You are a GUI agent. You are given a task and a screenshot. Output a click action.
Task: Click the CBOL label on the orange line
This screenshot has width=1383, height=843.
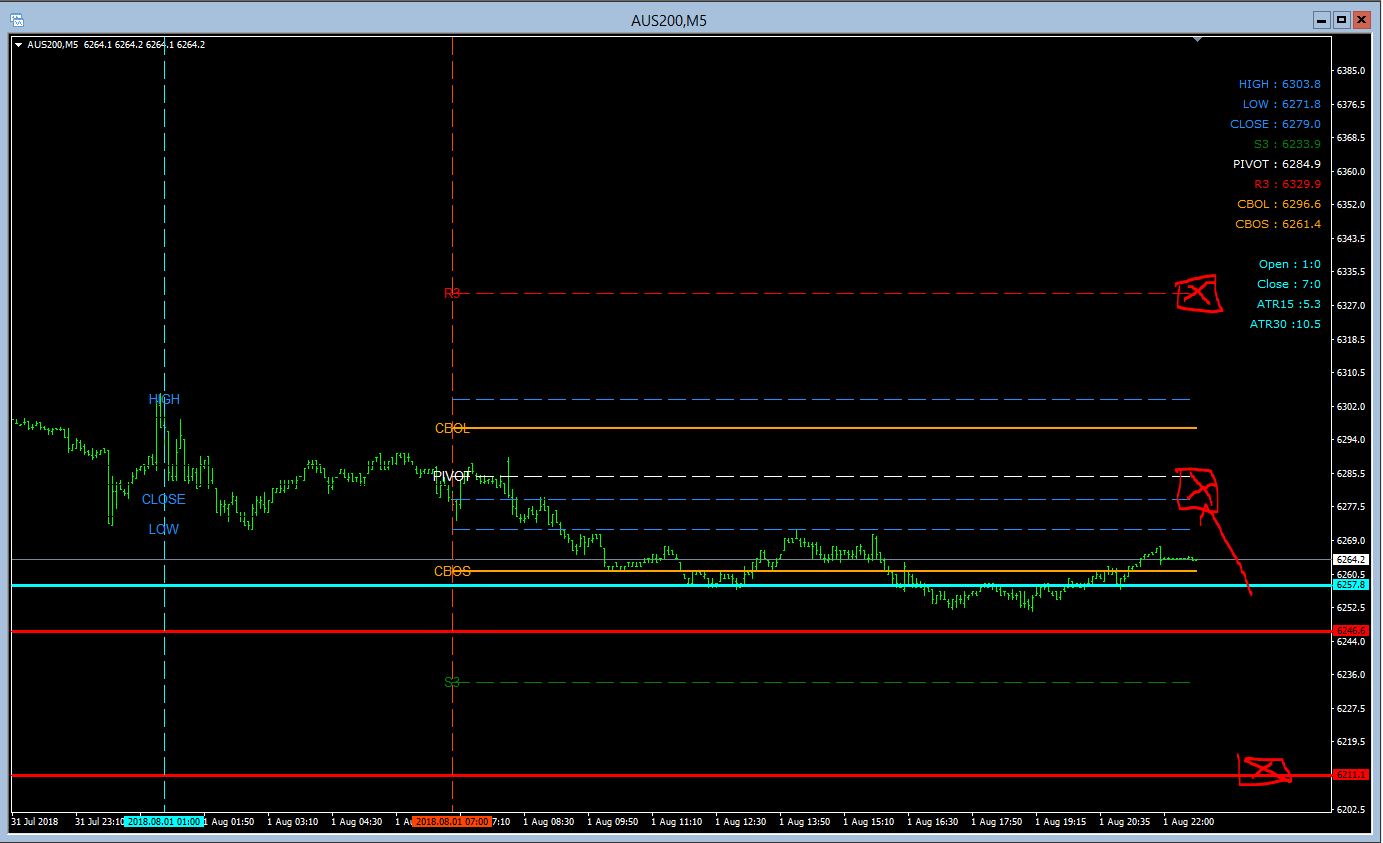click(452, 428)
